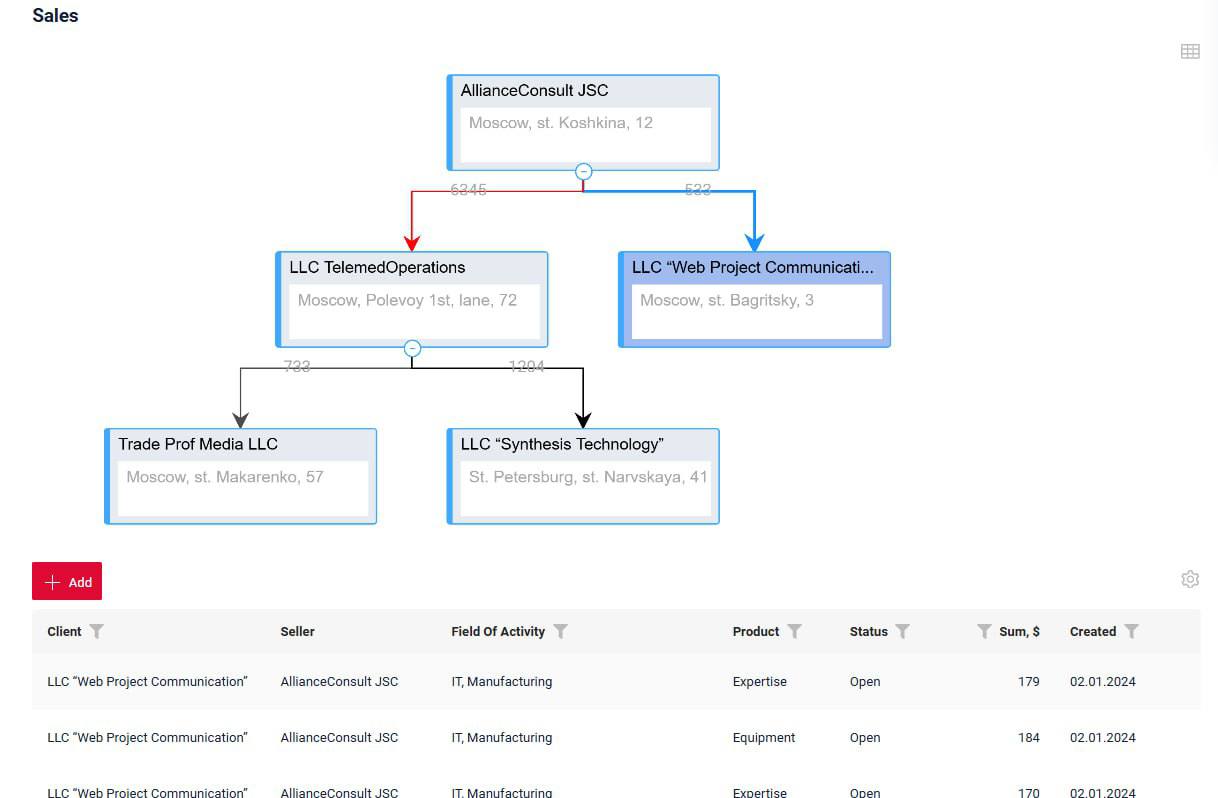Image resolution: width=1218 pixels, height=798 pixels.
Task: Collapse LLC TelemedOperations child nodes
Action: click(x=412, y=349)
